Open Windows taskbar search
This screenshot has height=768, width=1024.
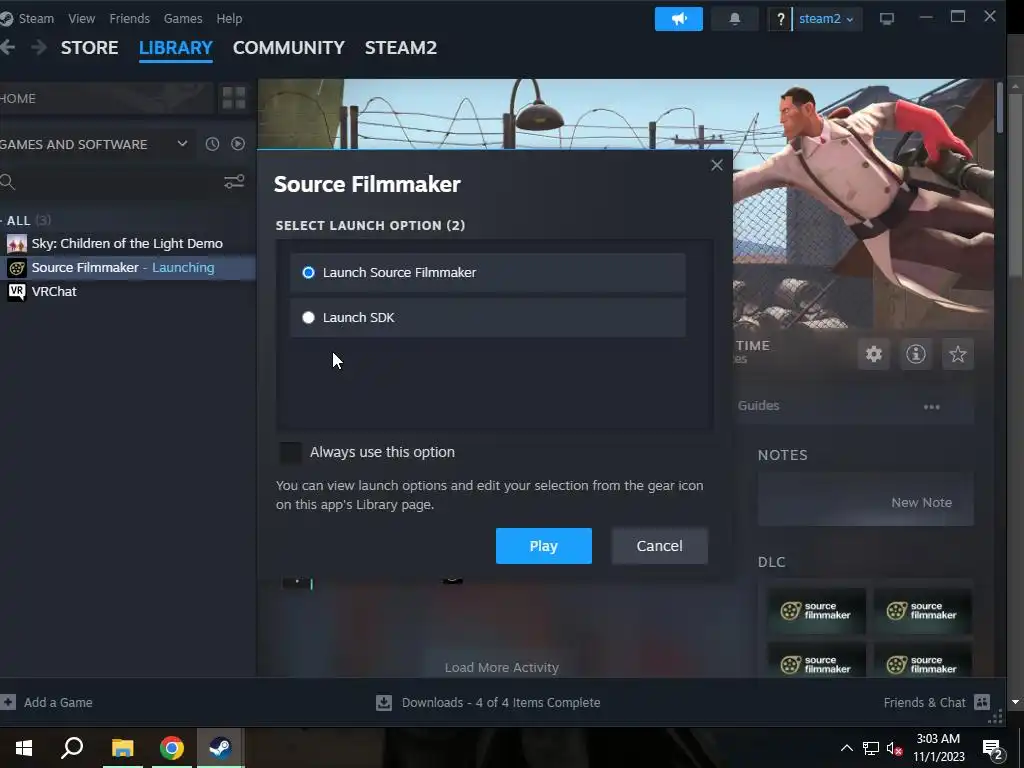pos(72,748)
